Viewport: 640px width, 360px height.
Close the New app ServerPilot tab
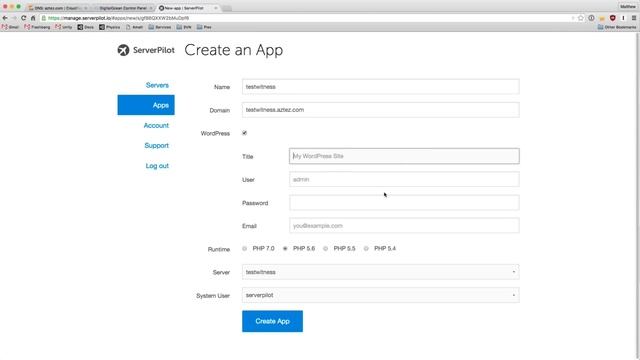coord(216,8)
